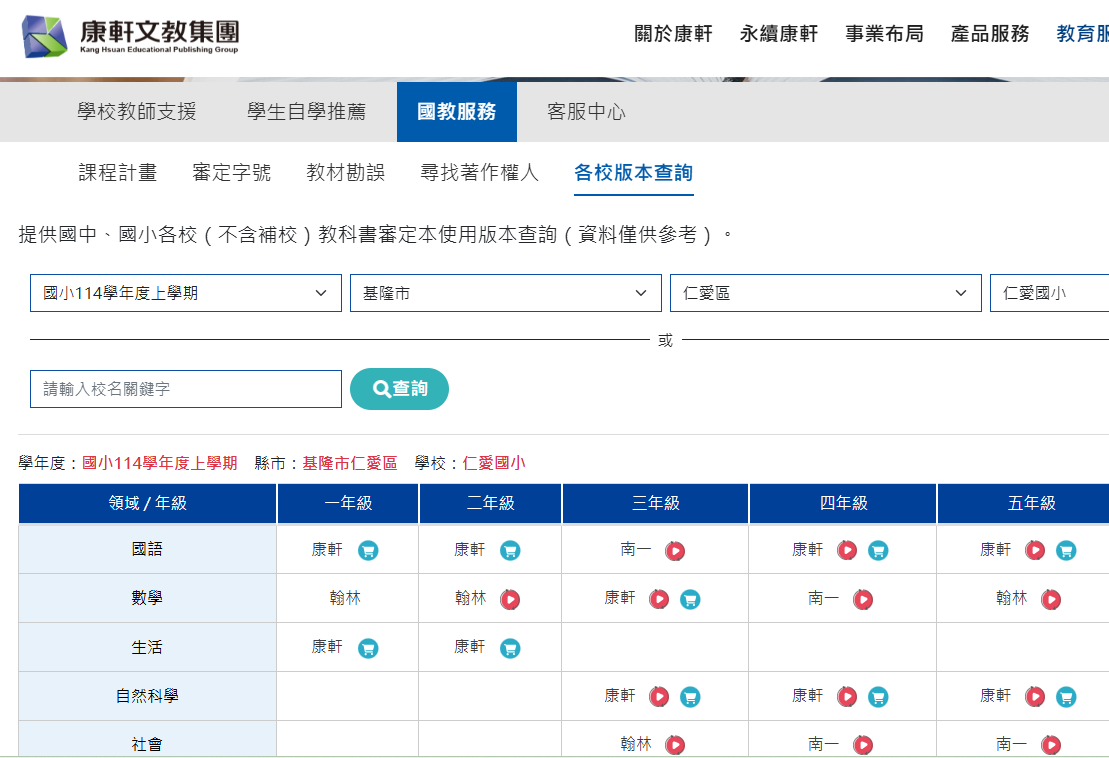
Task: Click play icon for 三年級 國語 南一
Action: click(x=675, y=550)
